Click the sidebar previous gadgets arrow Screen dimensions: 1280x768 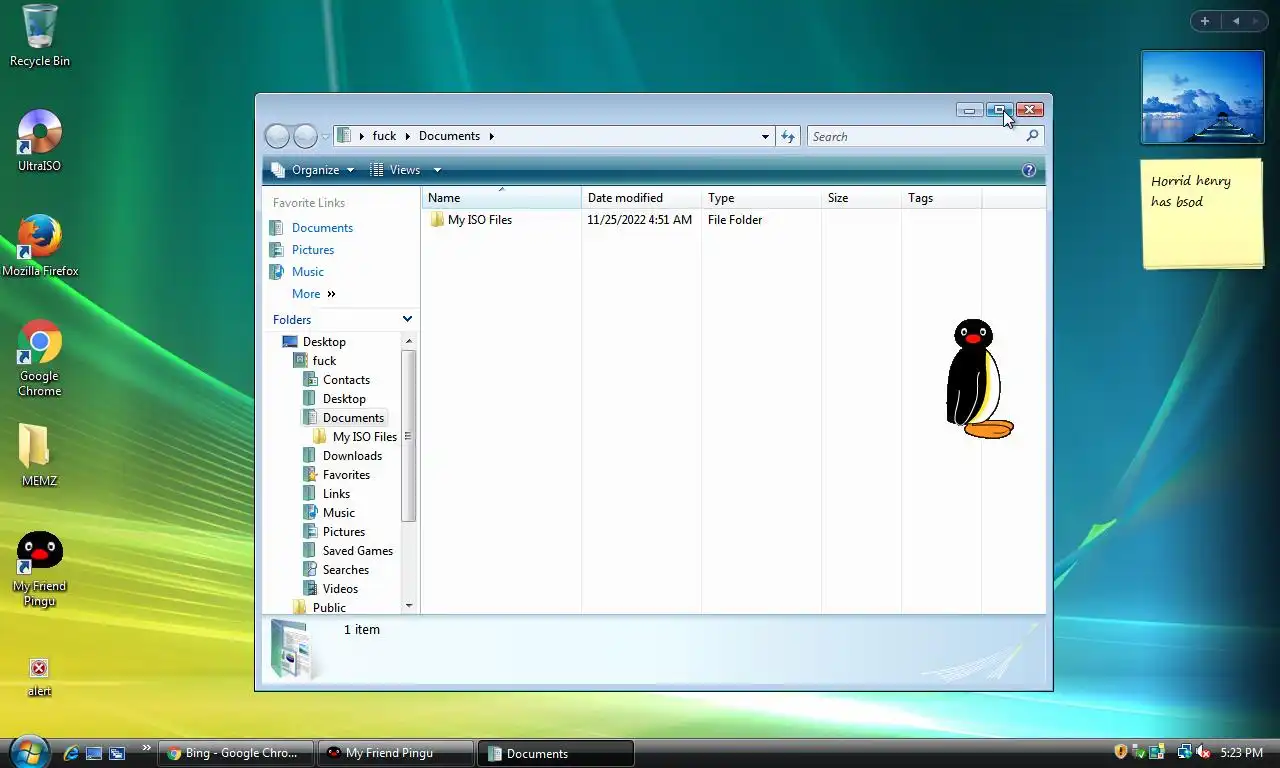(x=1236, y=21)
